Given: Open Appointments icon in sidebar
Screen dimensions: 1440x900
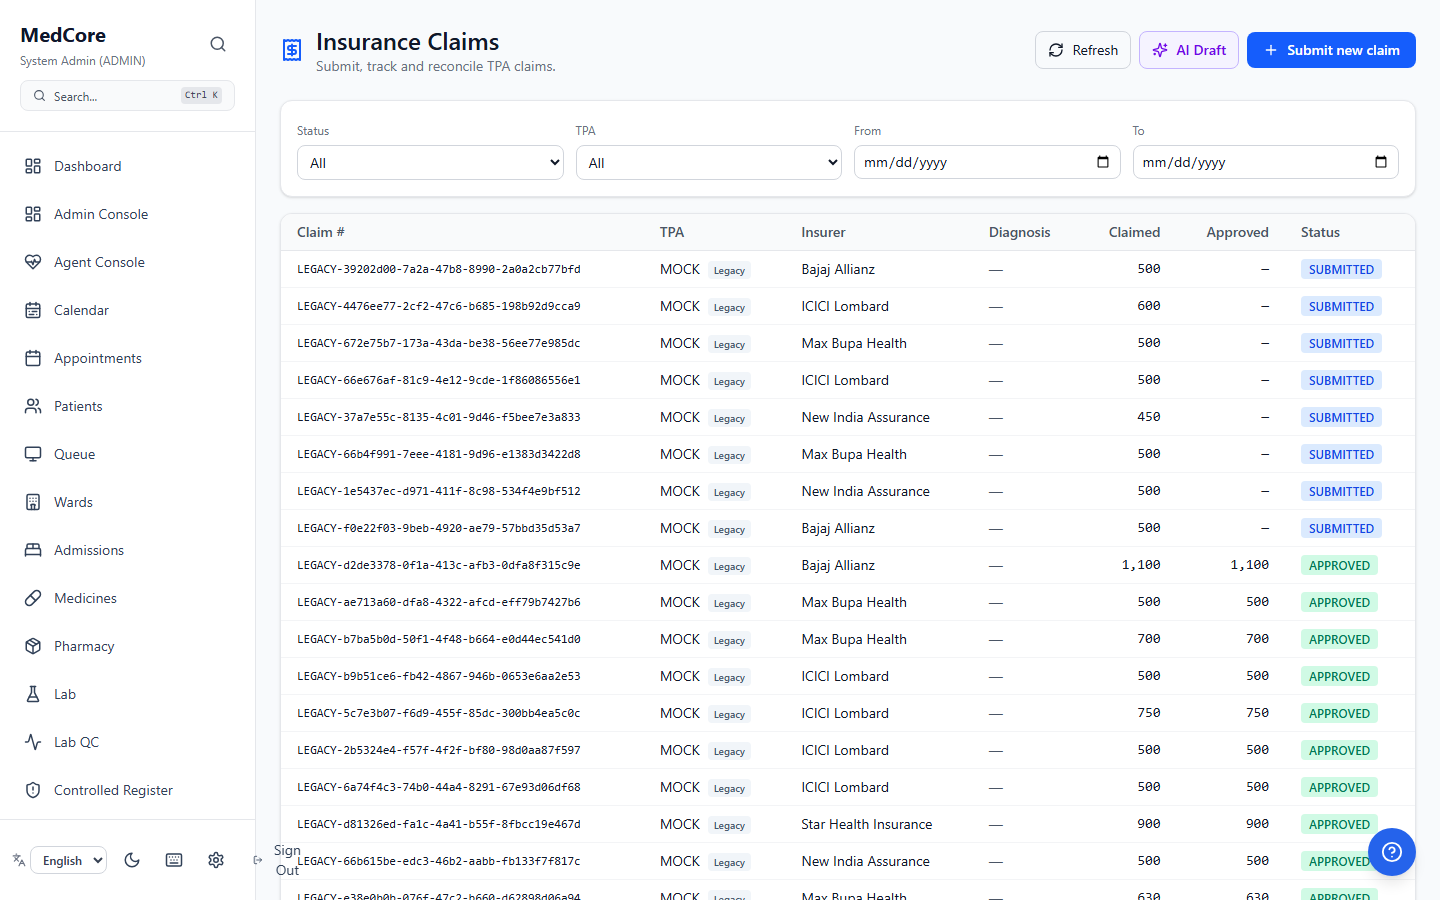Looking at the screenshot, I should click(33, 358).
